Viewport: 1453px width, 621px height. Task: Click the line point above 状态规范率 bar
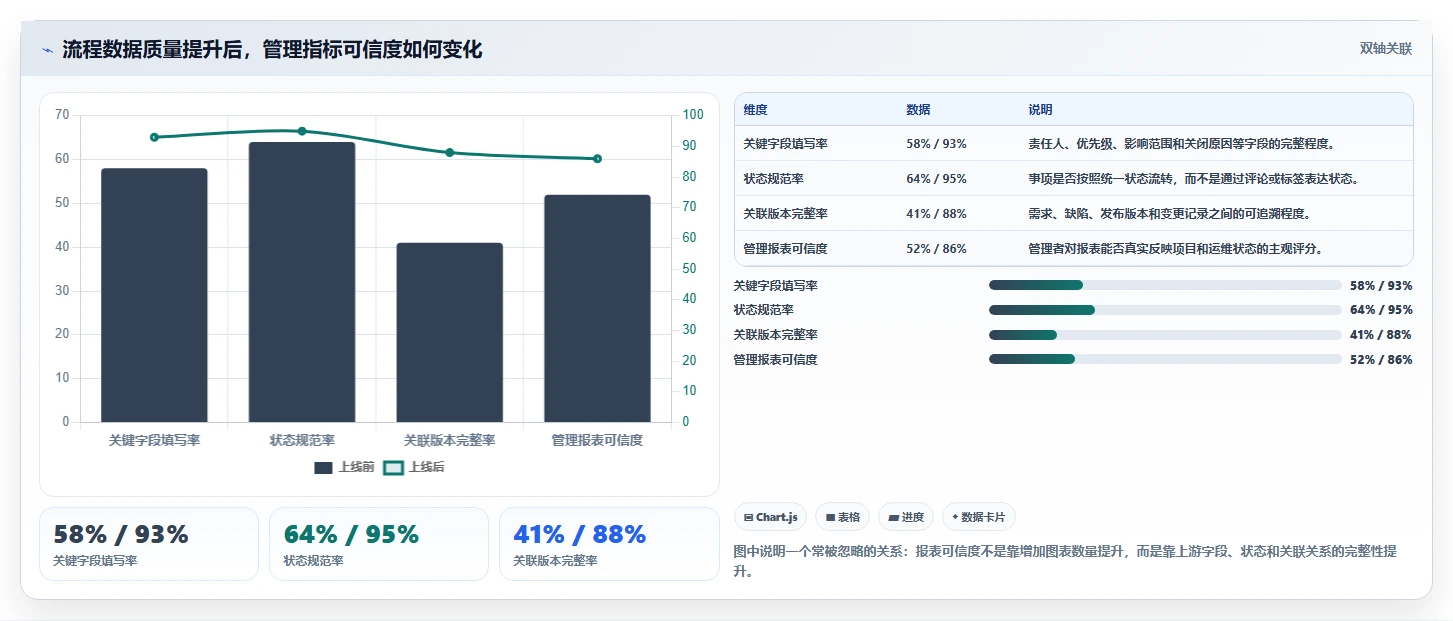(x=302, y=131)
